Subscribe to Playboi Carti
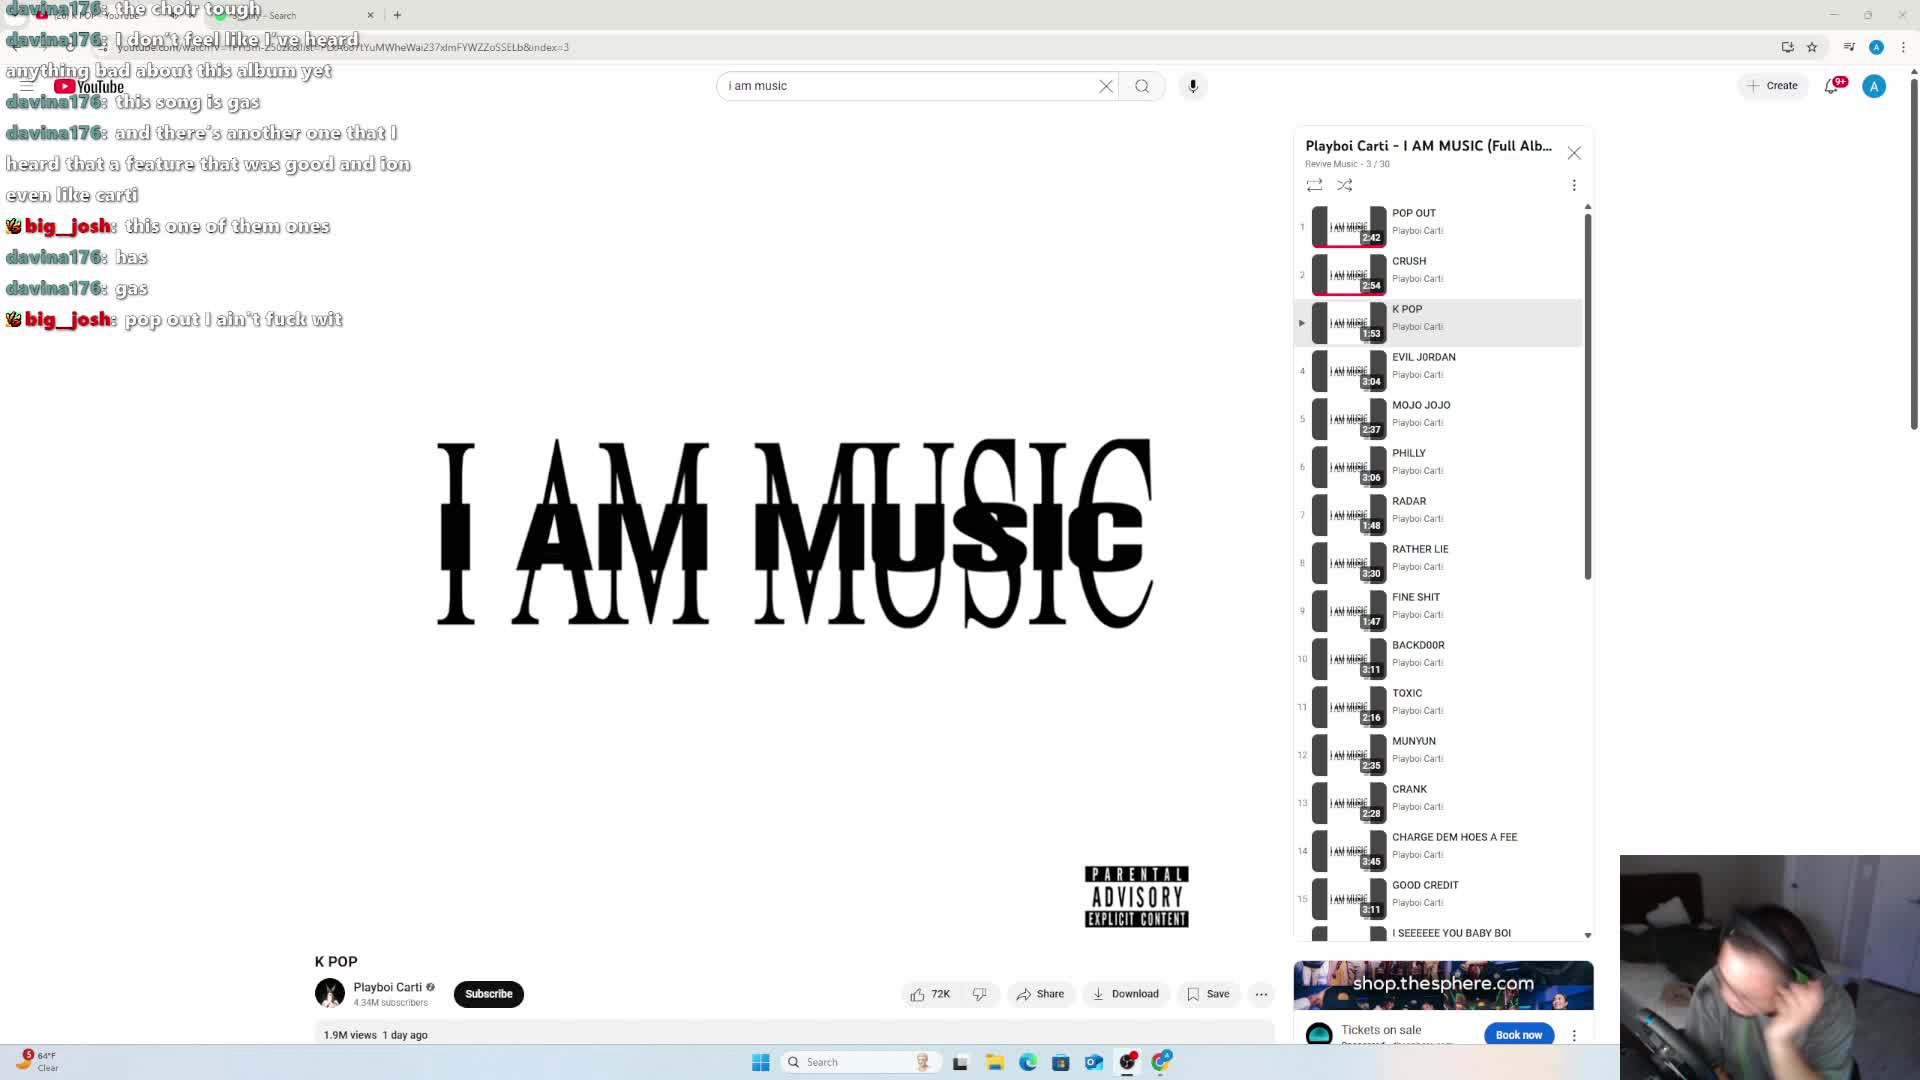Image resolution: width=1920 pixels, height=1080 pixels. tap(488, 994)
